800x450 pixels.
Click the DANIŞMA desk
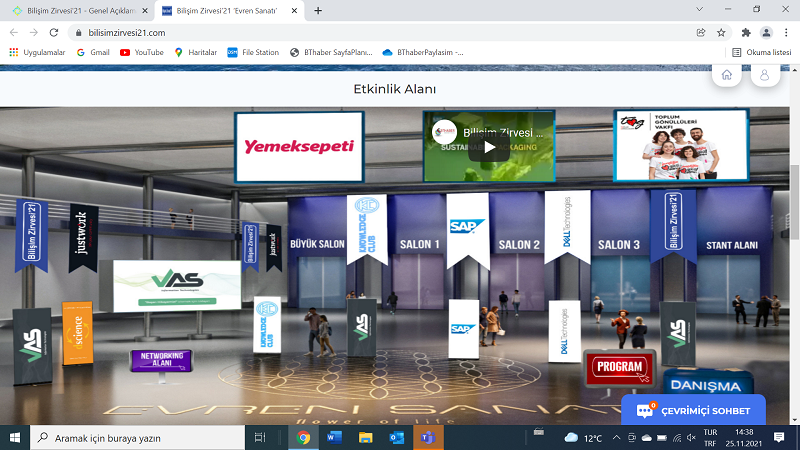click(707, 383)
